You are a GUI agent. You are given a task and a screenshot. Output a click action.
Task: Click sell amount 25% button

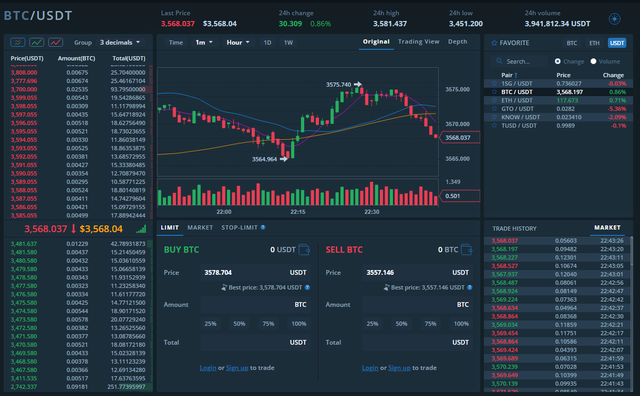(372, 323)
